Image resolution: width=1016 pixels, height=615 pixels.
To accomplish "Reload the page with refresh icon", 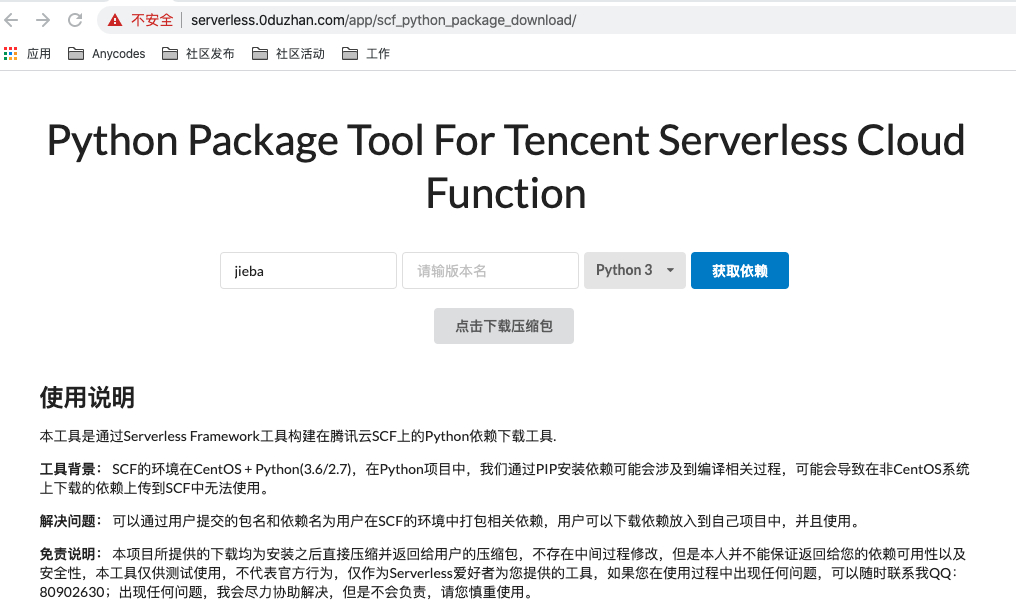I will point(75,20).
